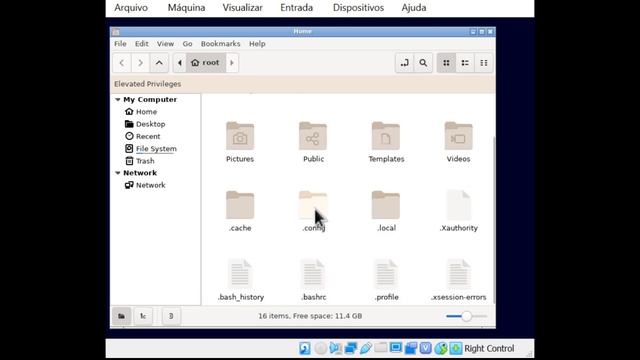Open the View menu
Screen dimensions: 640x360
pos(165,44)
